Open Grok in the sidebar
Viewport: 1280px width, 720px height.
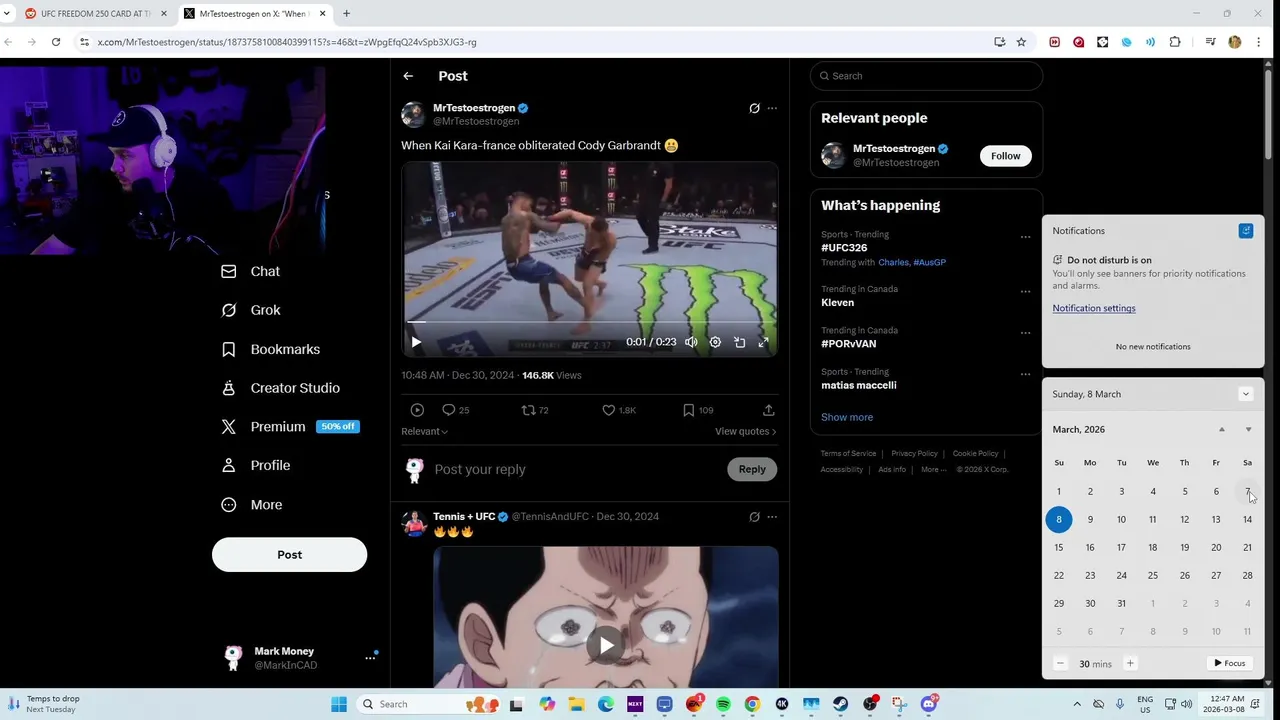[x=251, y=310]
